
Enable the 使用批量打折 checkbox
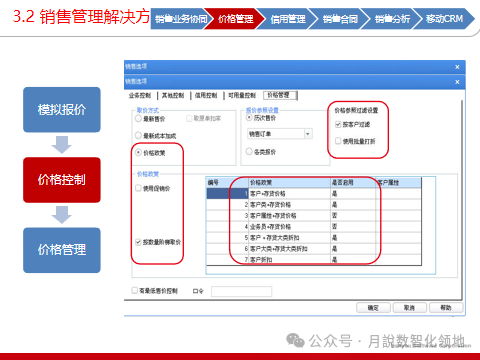coord(338,141)
